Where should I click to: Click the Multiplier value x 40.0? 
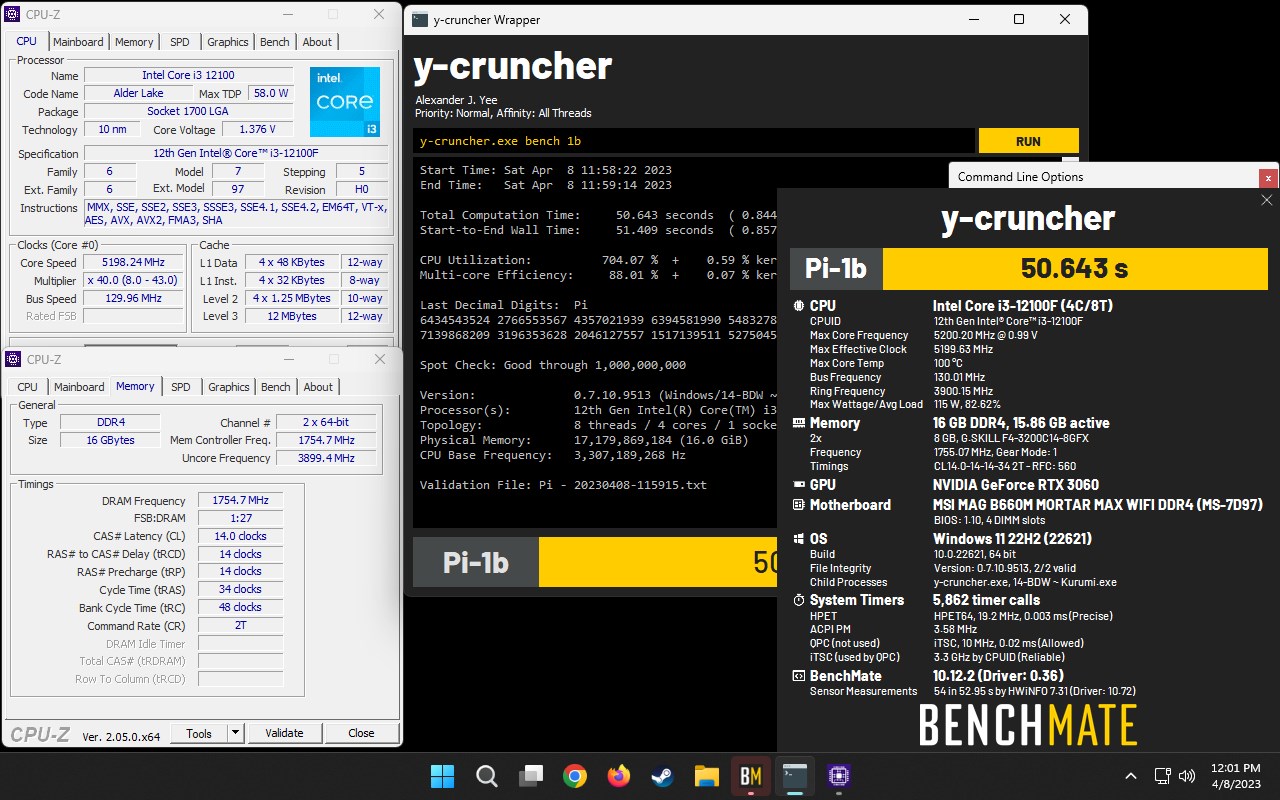133,281
